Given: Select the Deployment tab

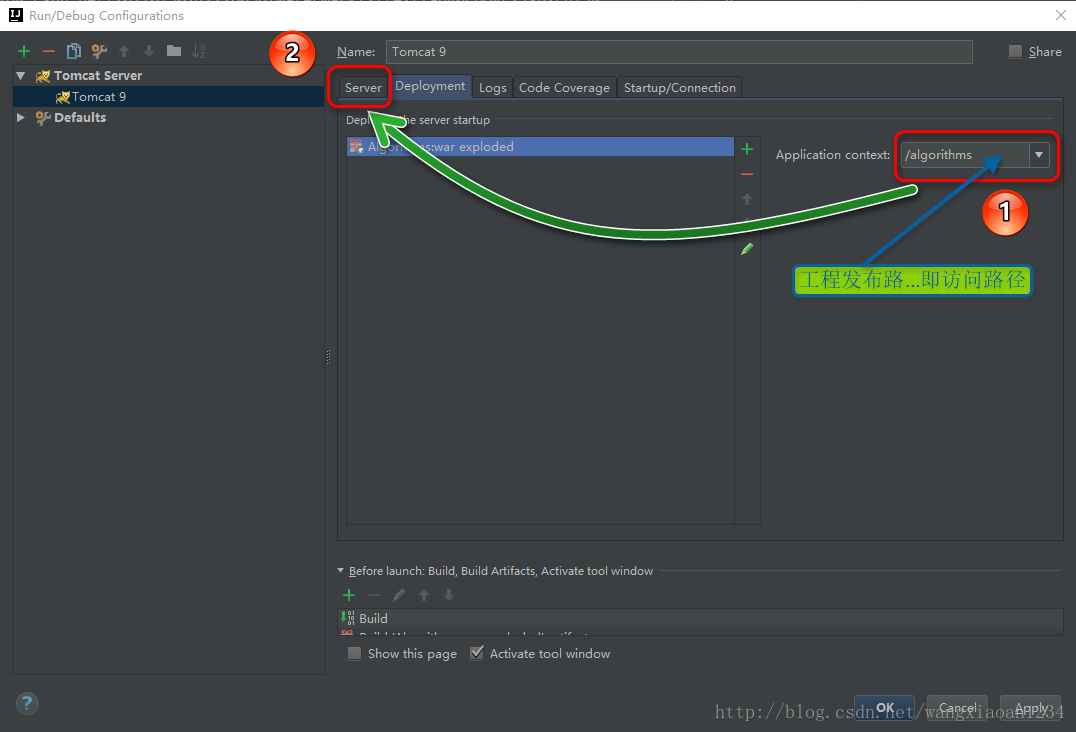Looking at the screenshot, I should [430, 86].
